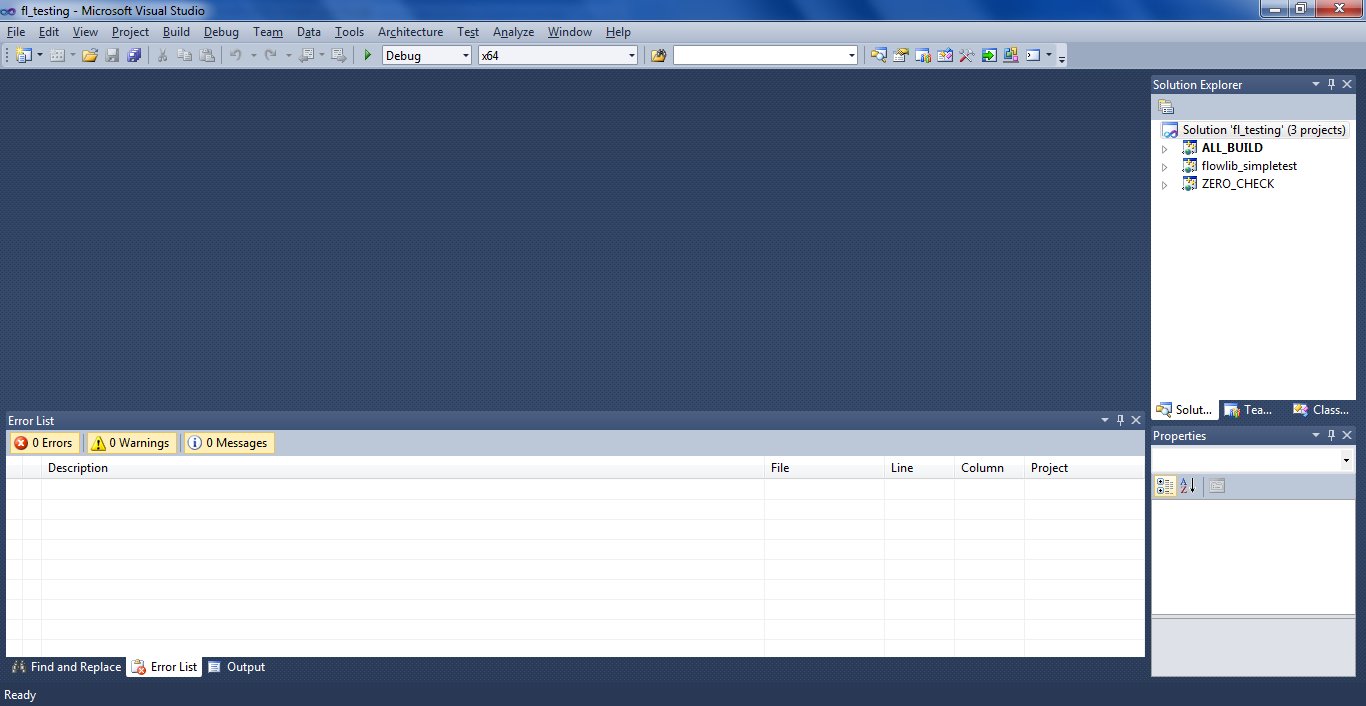Open Object Browser from the toolbar icon
The width and height of the screenshot is (1366, 706).
(x=945, y=55)
